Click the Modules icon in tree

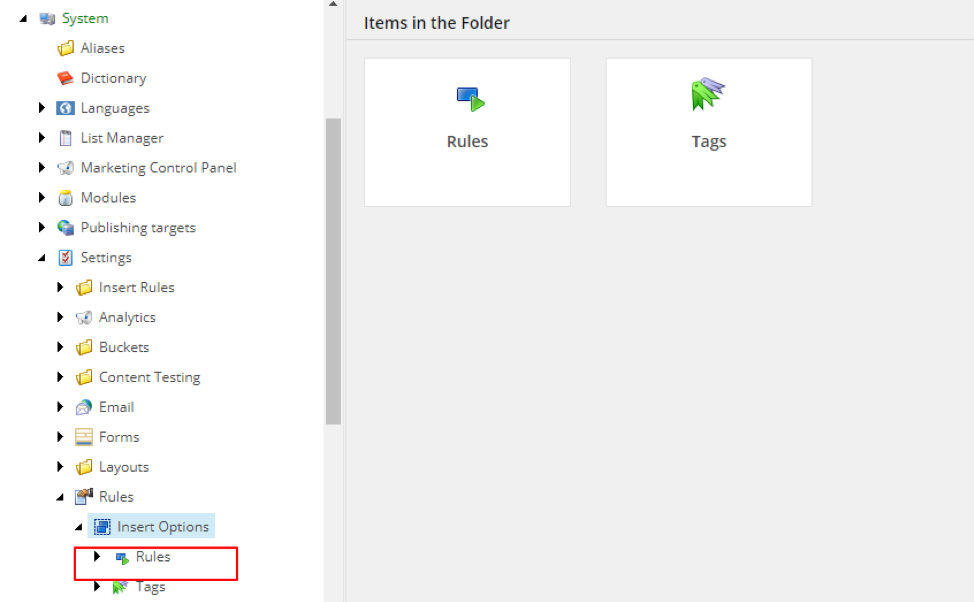pos(66,198)
